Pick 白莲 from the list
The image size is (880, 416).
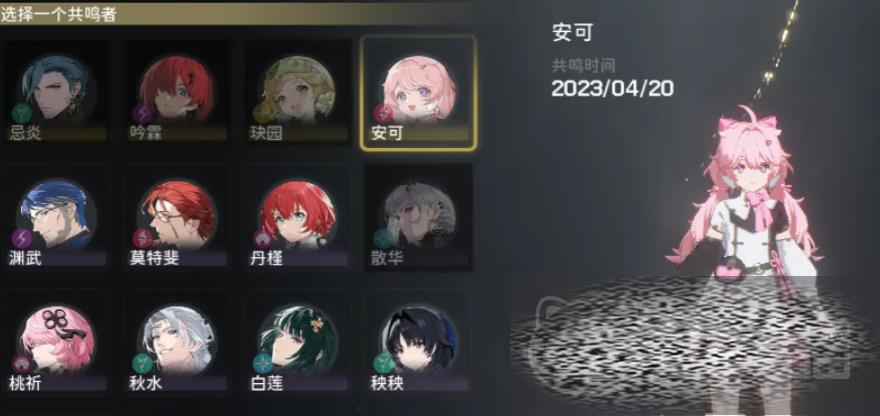298,342
